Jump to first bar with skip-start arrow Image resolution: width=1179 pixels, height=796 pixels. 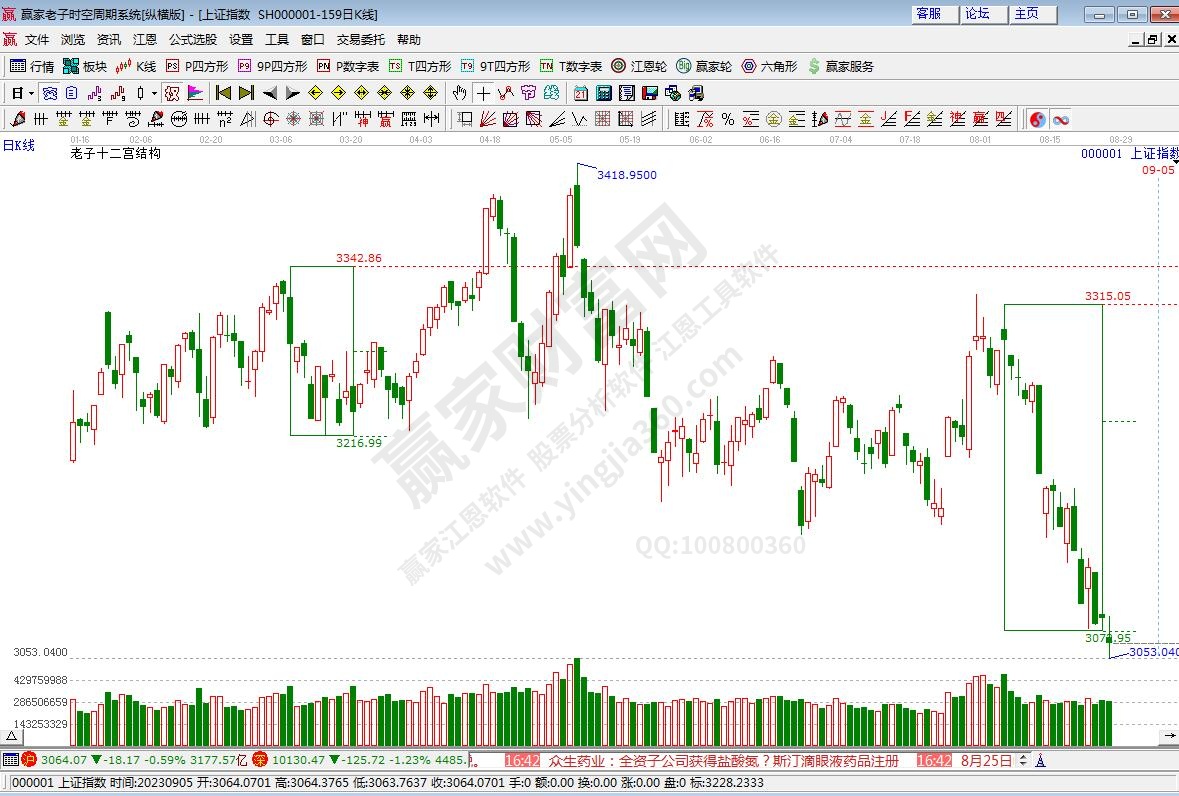point(223,93)
